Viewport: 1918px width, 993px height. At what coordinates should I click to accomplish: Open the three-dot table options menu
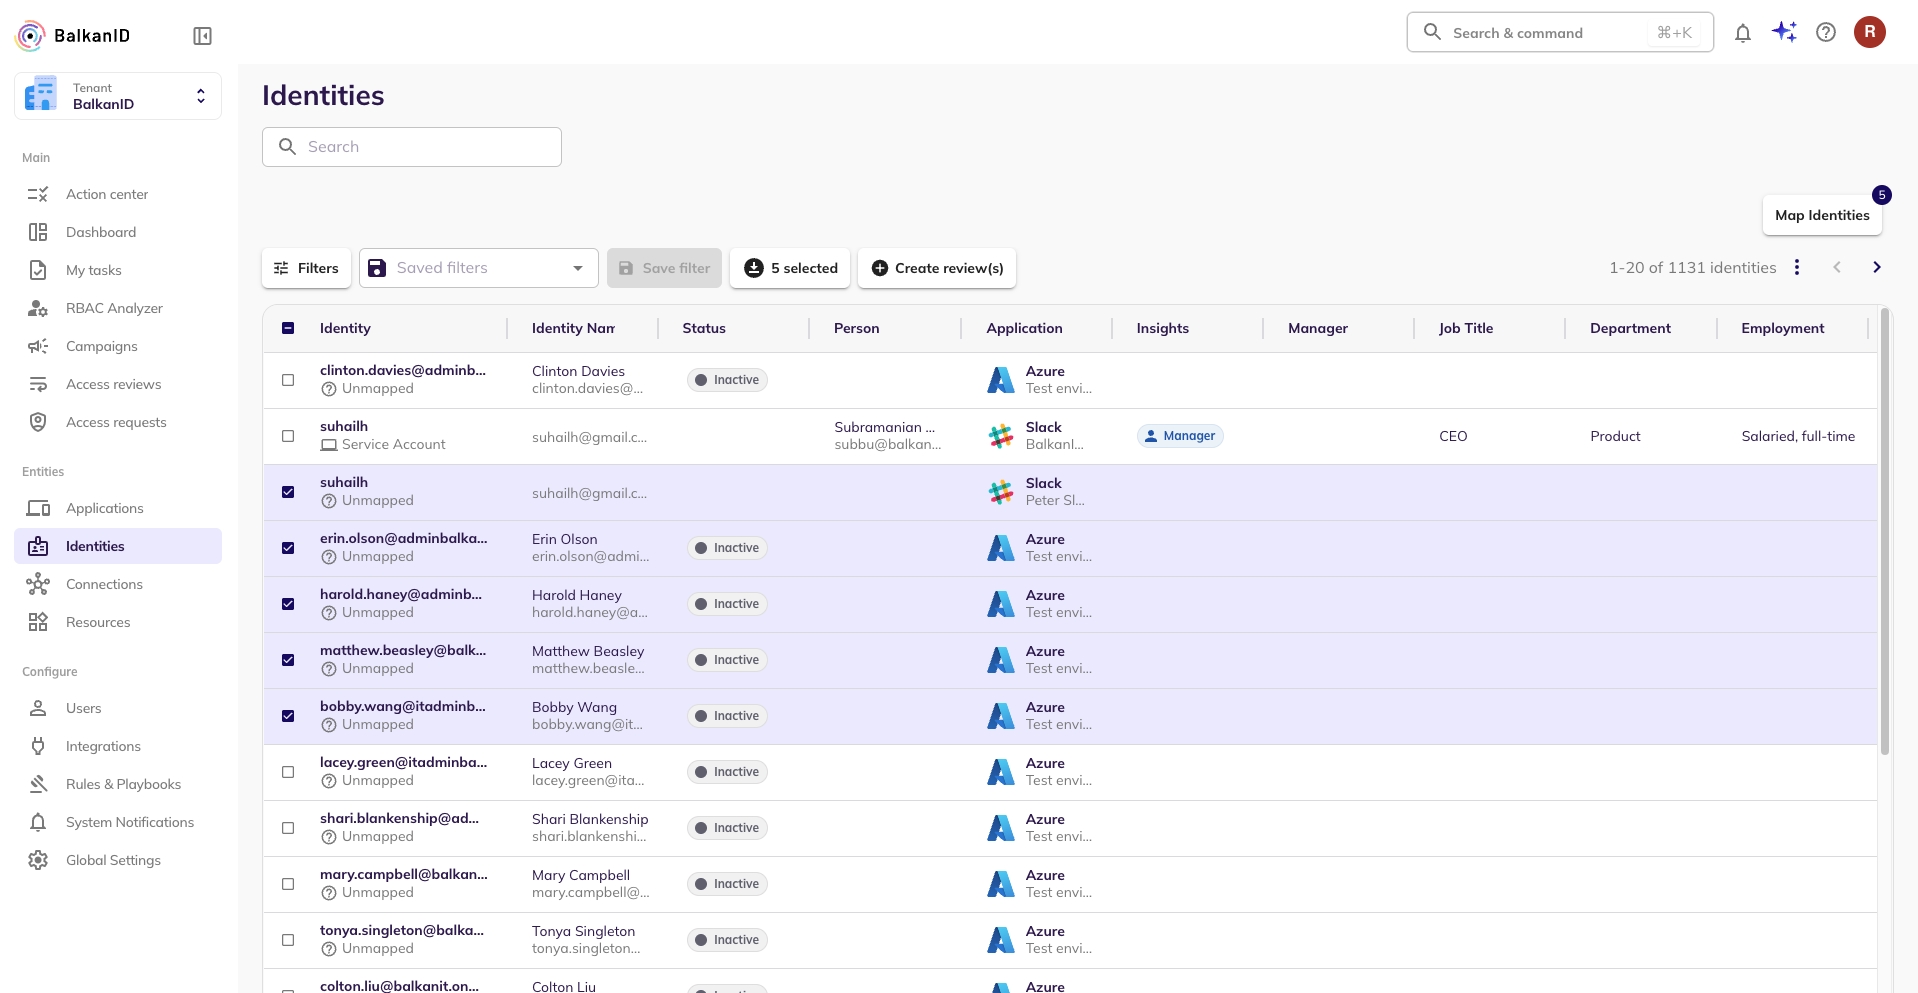1796,268
